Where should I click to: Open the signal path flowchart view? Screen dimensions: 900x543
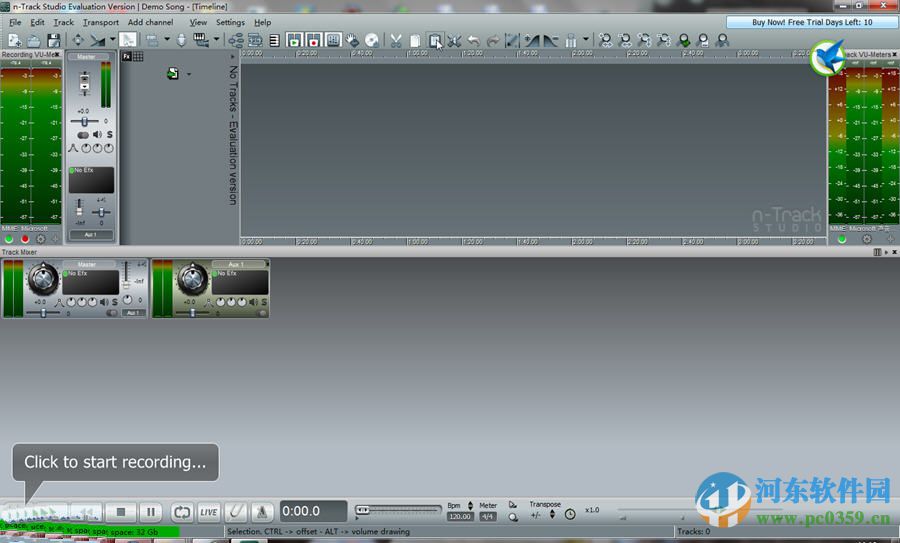point(236,40)
